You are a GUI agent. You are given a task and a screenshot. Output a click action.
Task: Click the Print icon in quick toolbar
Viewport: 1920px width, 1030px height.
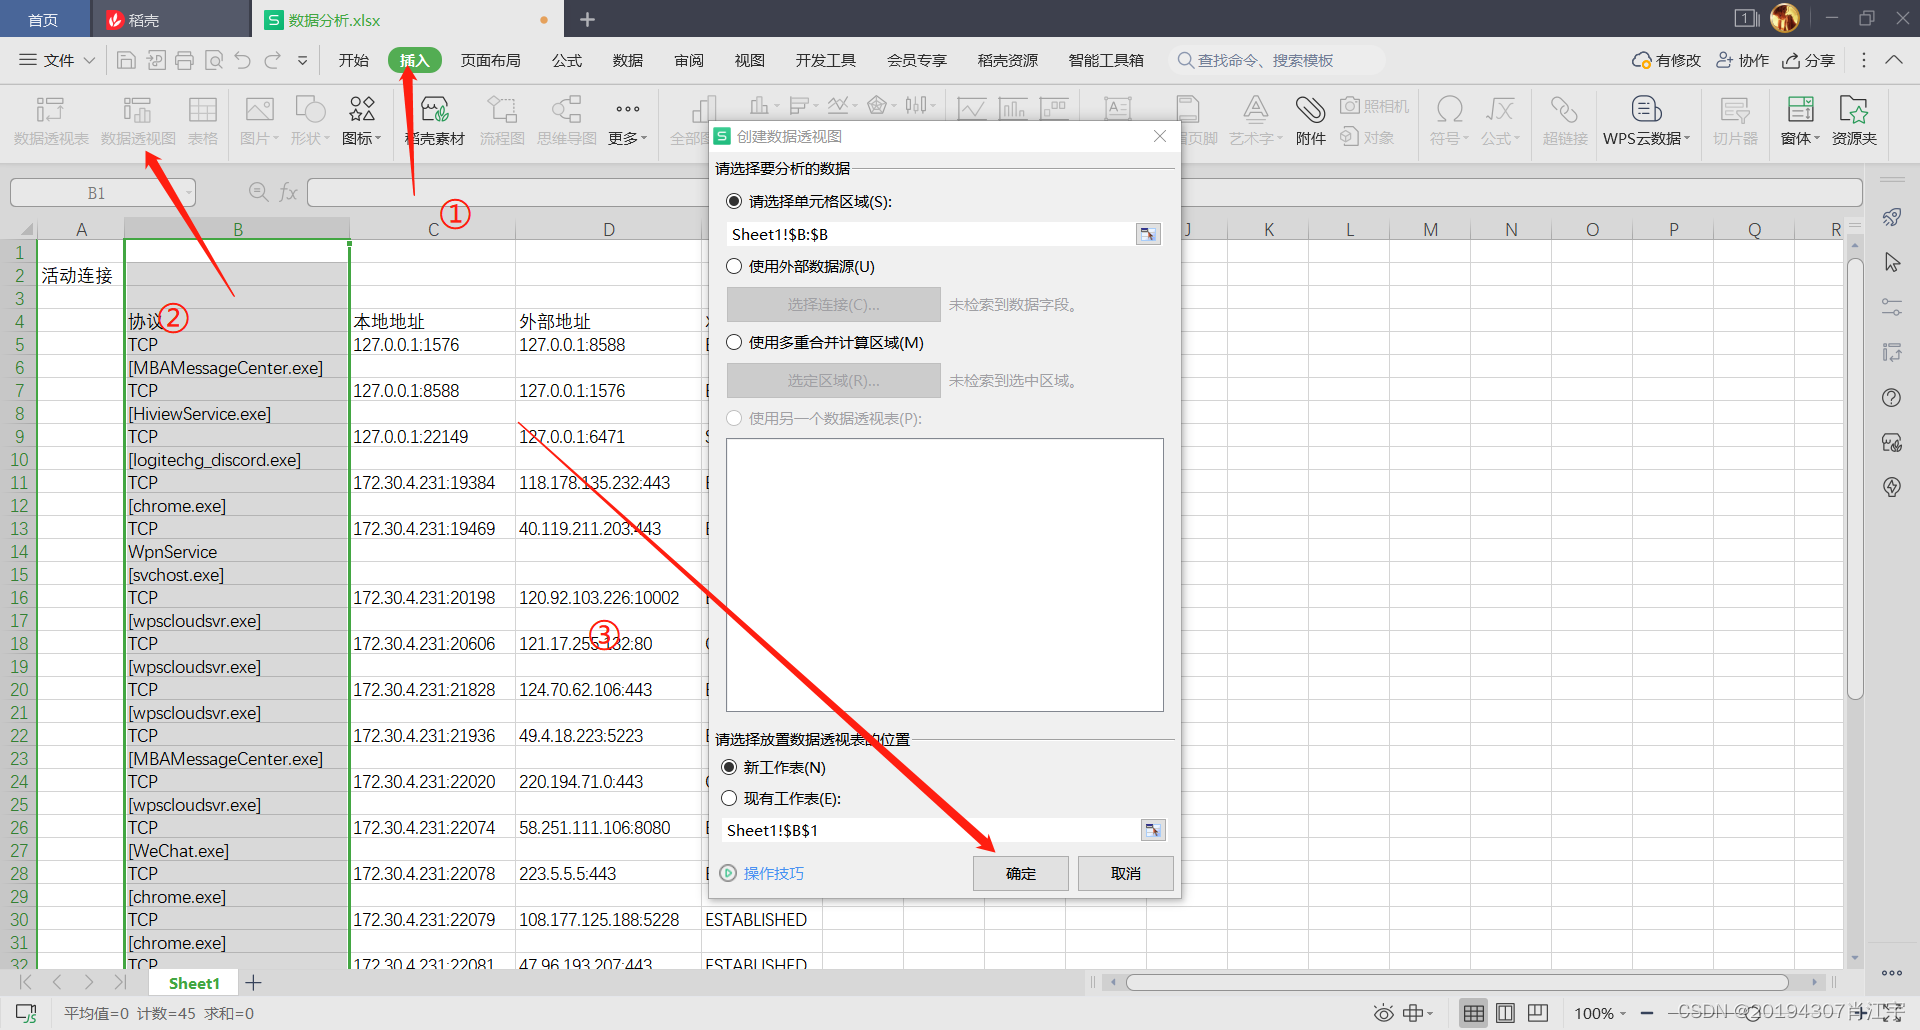coord(184,60)
